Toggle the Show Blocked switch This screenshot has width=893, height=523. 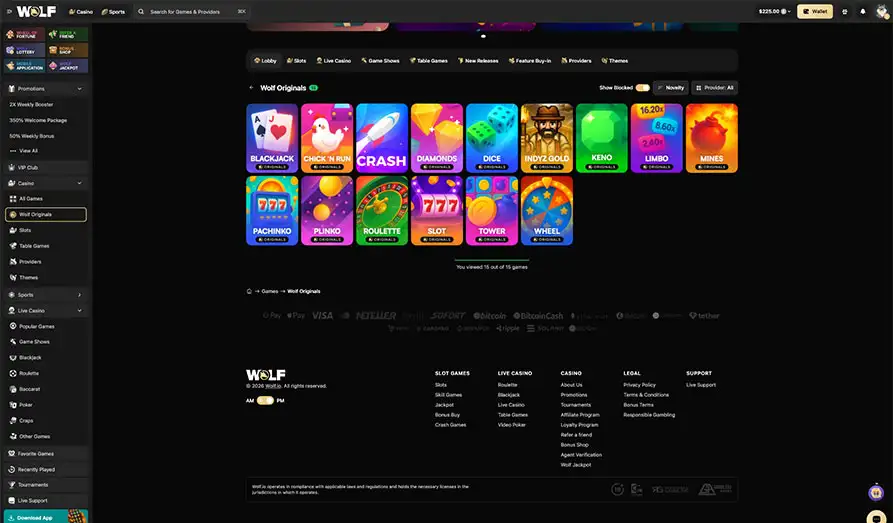(642, 88)
